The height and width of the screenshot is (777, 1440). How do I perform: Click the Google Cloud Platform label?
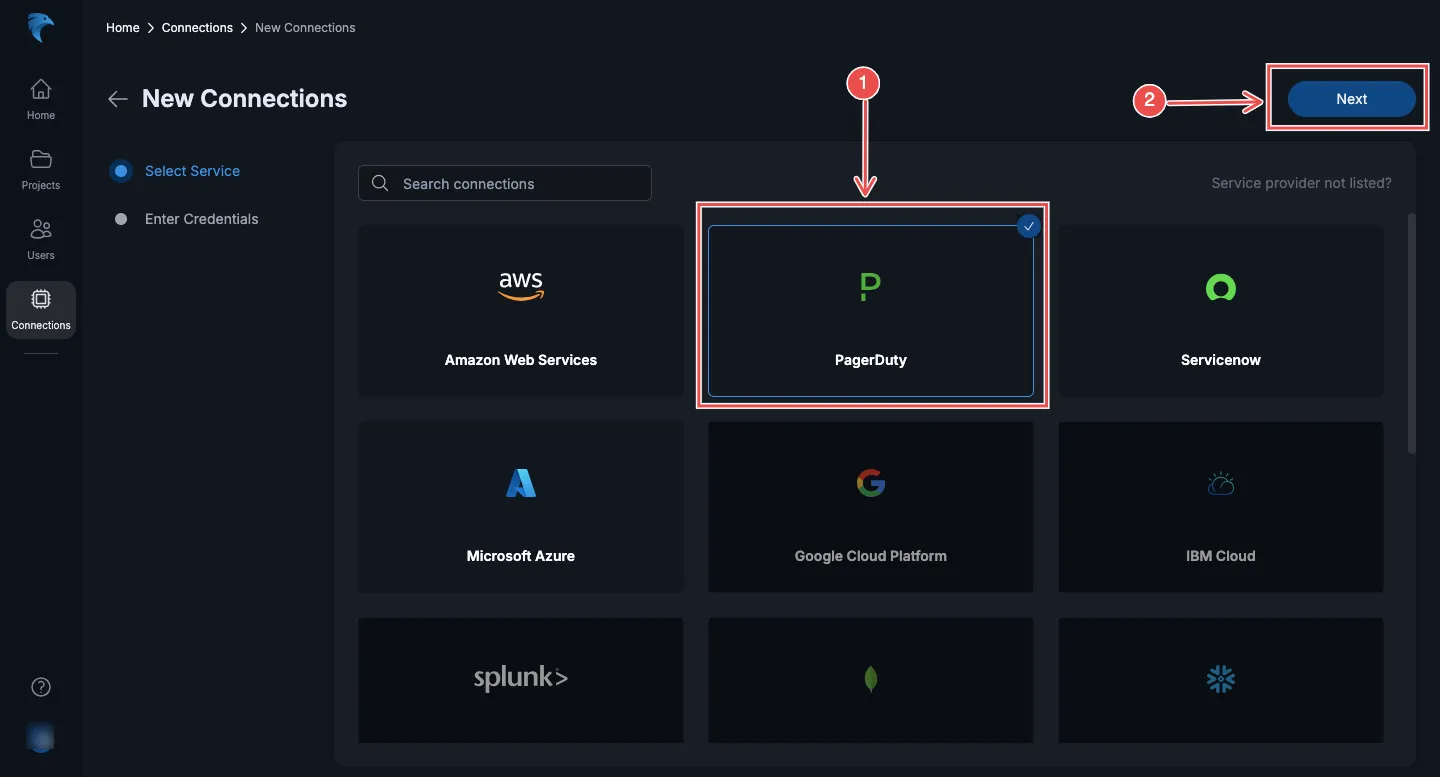[871, 556]
